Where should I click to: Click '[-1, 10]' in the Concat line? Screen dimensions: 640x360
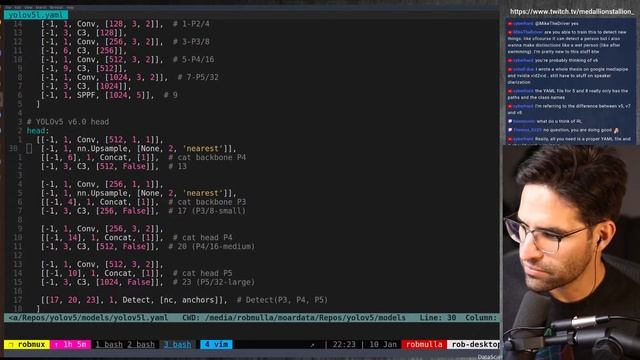pos(63,273)
